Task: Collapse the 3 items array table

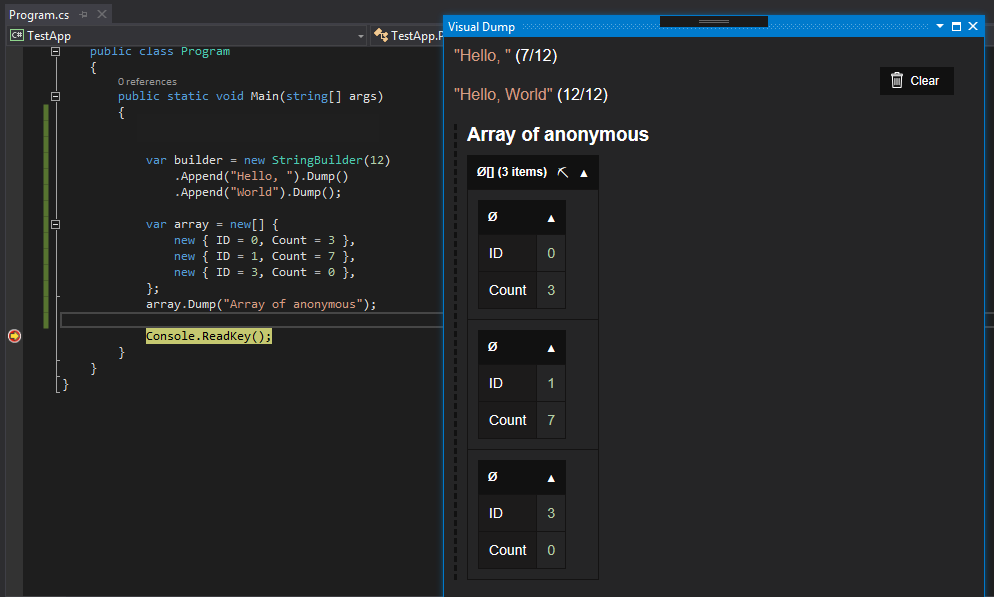Action: point(584,173)
